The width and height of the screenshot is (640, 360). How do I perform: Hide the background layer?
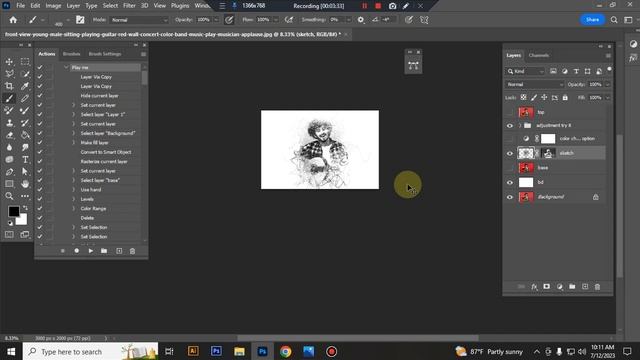coord(510,197)
